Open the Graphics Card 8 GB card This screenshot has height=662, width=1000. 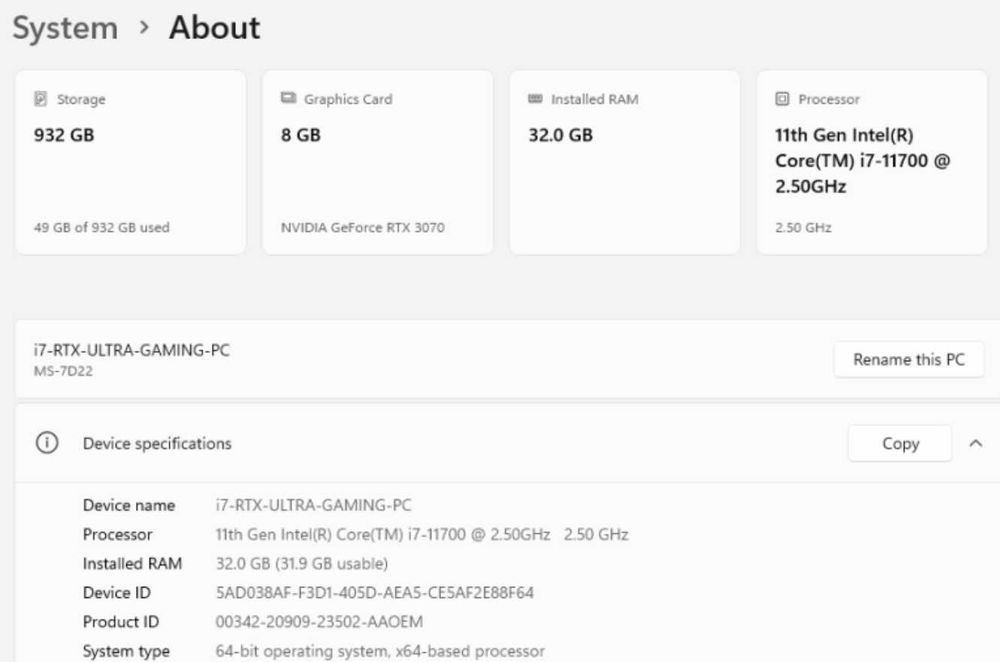[x=378, y=163]
